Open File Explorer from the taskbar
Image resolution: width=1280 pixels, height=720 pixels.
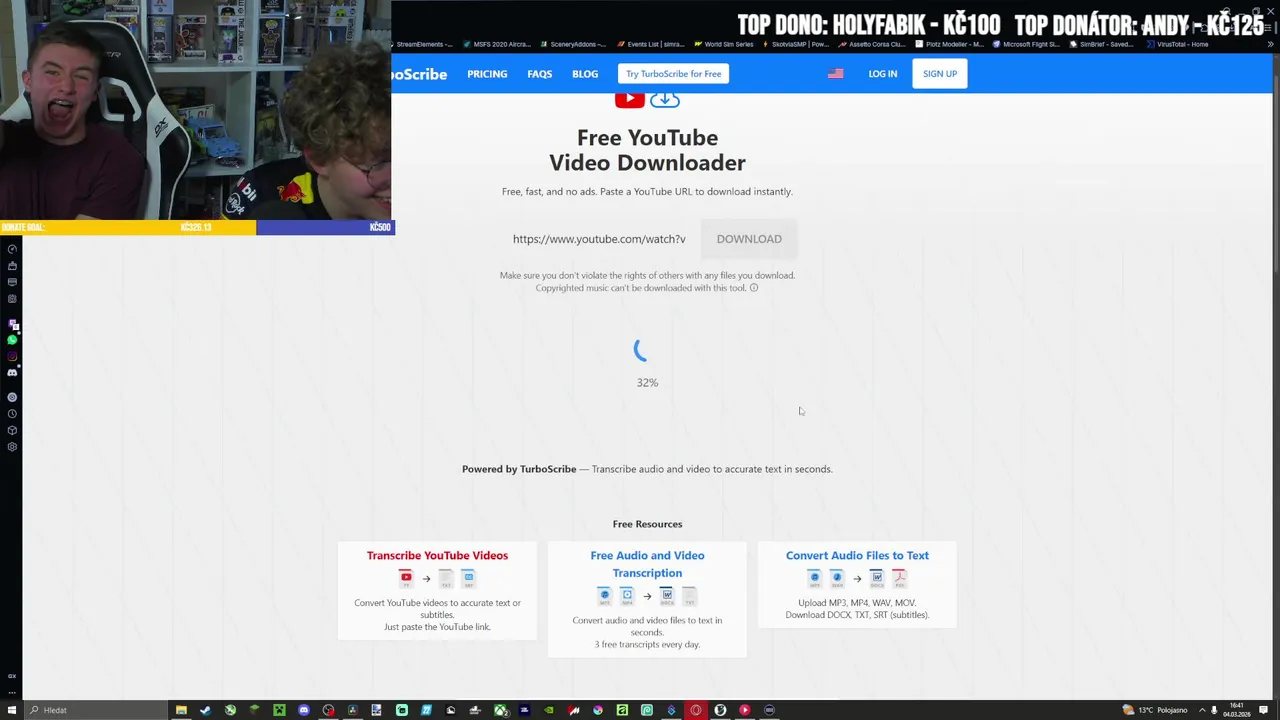181,710
